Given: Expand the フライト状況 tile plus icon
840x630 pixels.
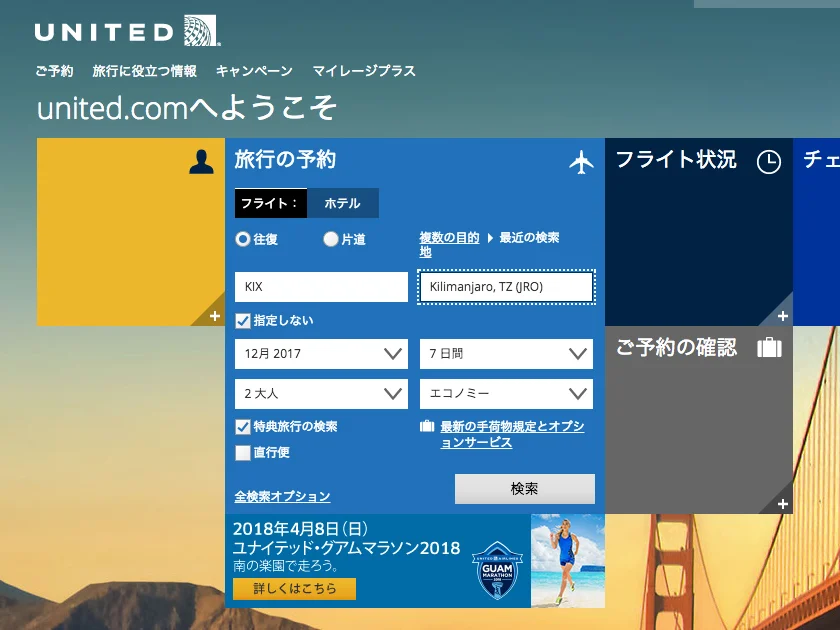Looking at the screenshot, I should [x=783, y=316].
